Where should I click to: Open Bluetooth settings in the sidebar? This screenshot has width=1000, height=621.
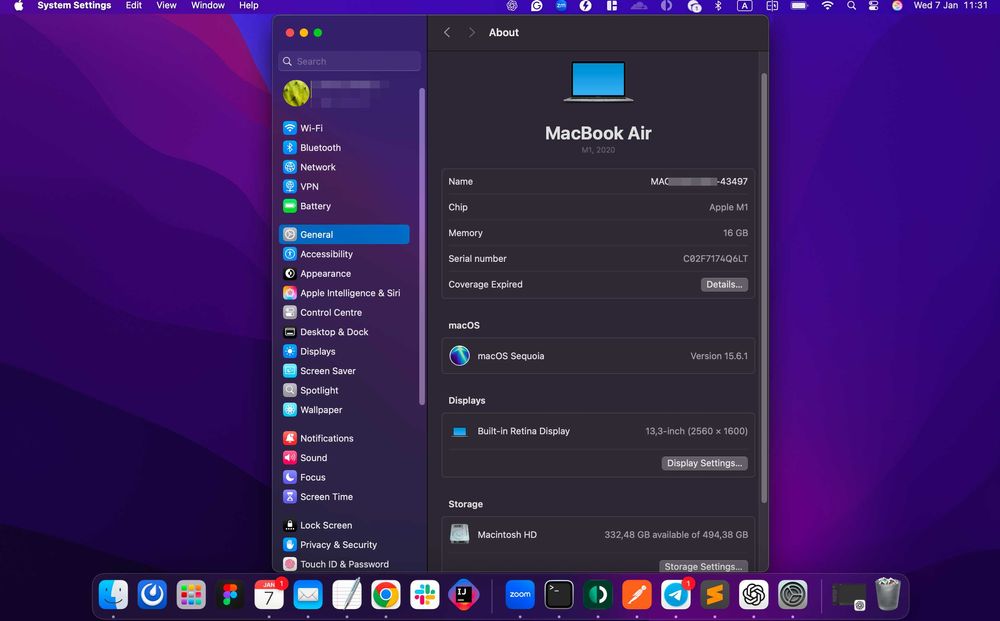[x=344, y=147]
